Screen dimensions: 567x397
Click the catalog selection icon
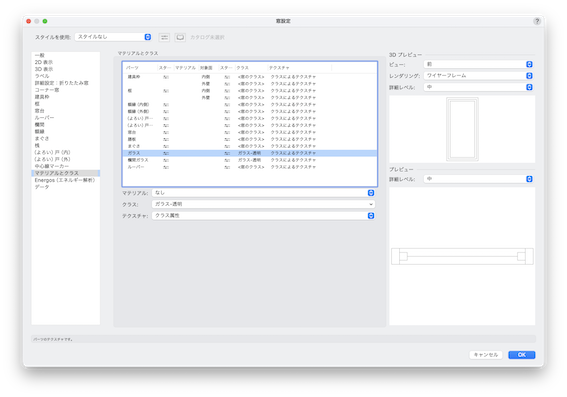pos(180,37)
